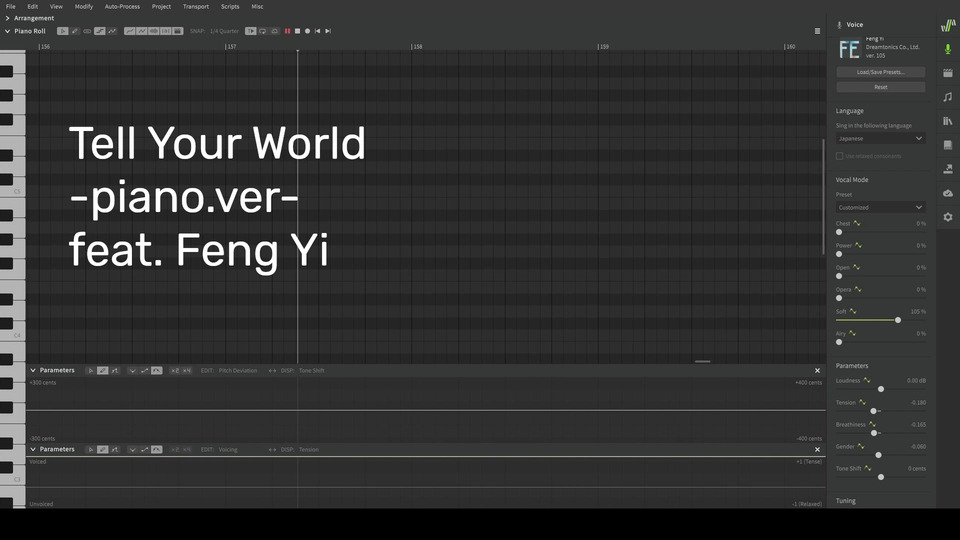Enable Use relaxed consonants checkbox
This screenshot has height=540, width=960.
point(839,156)
